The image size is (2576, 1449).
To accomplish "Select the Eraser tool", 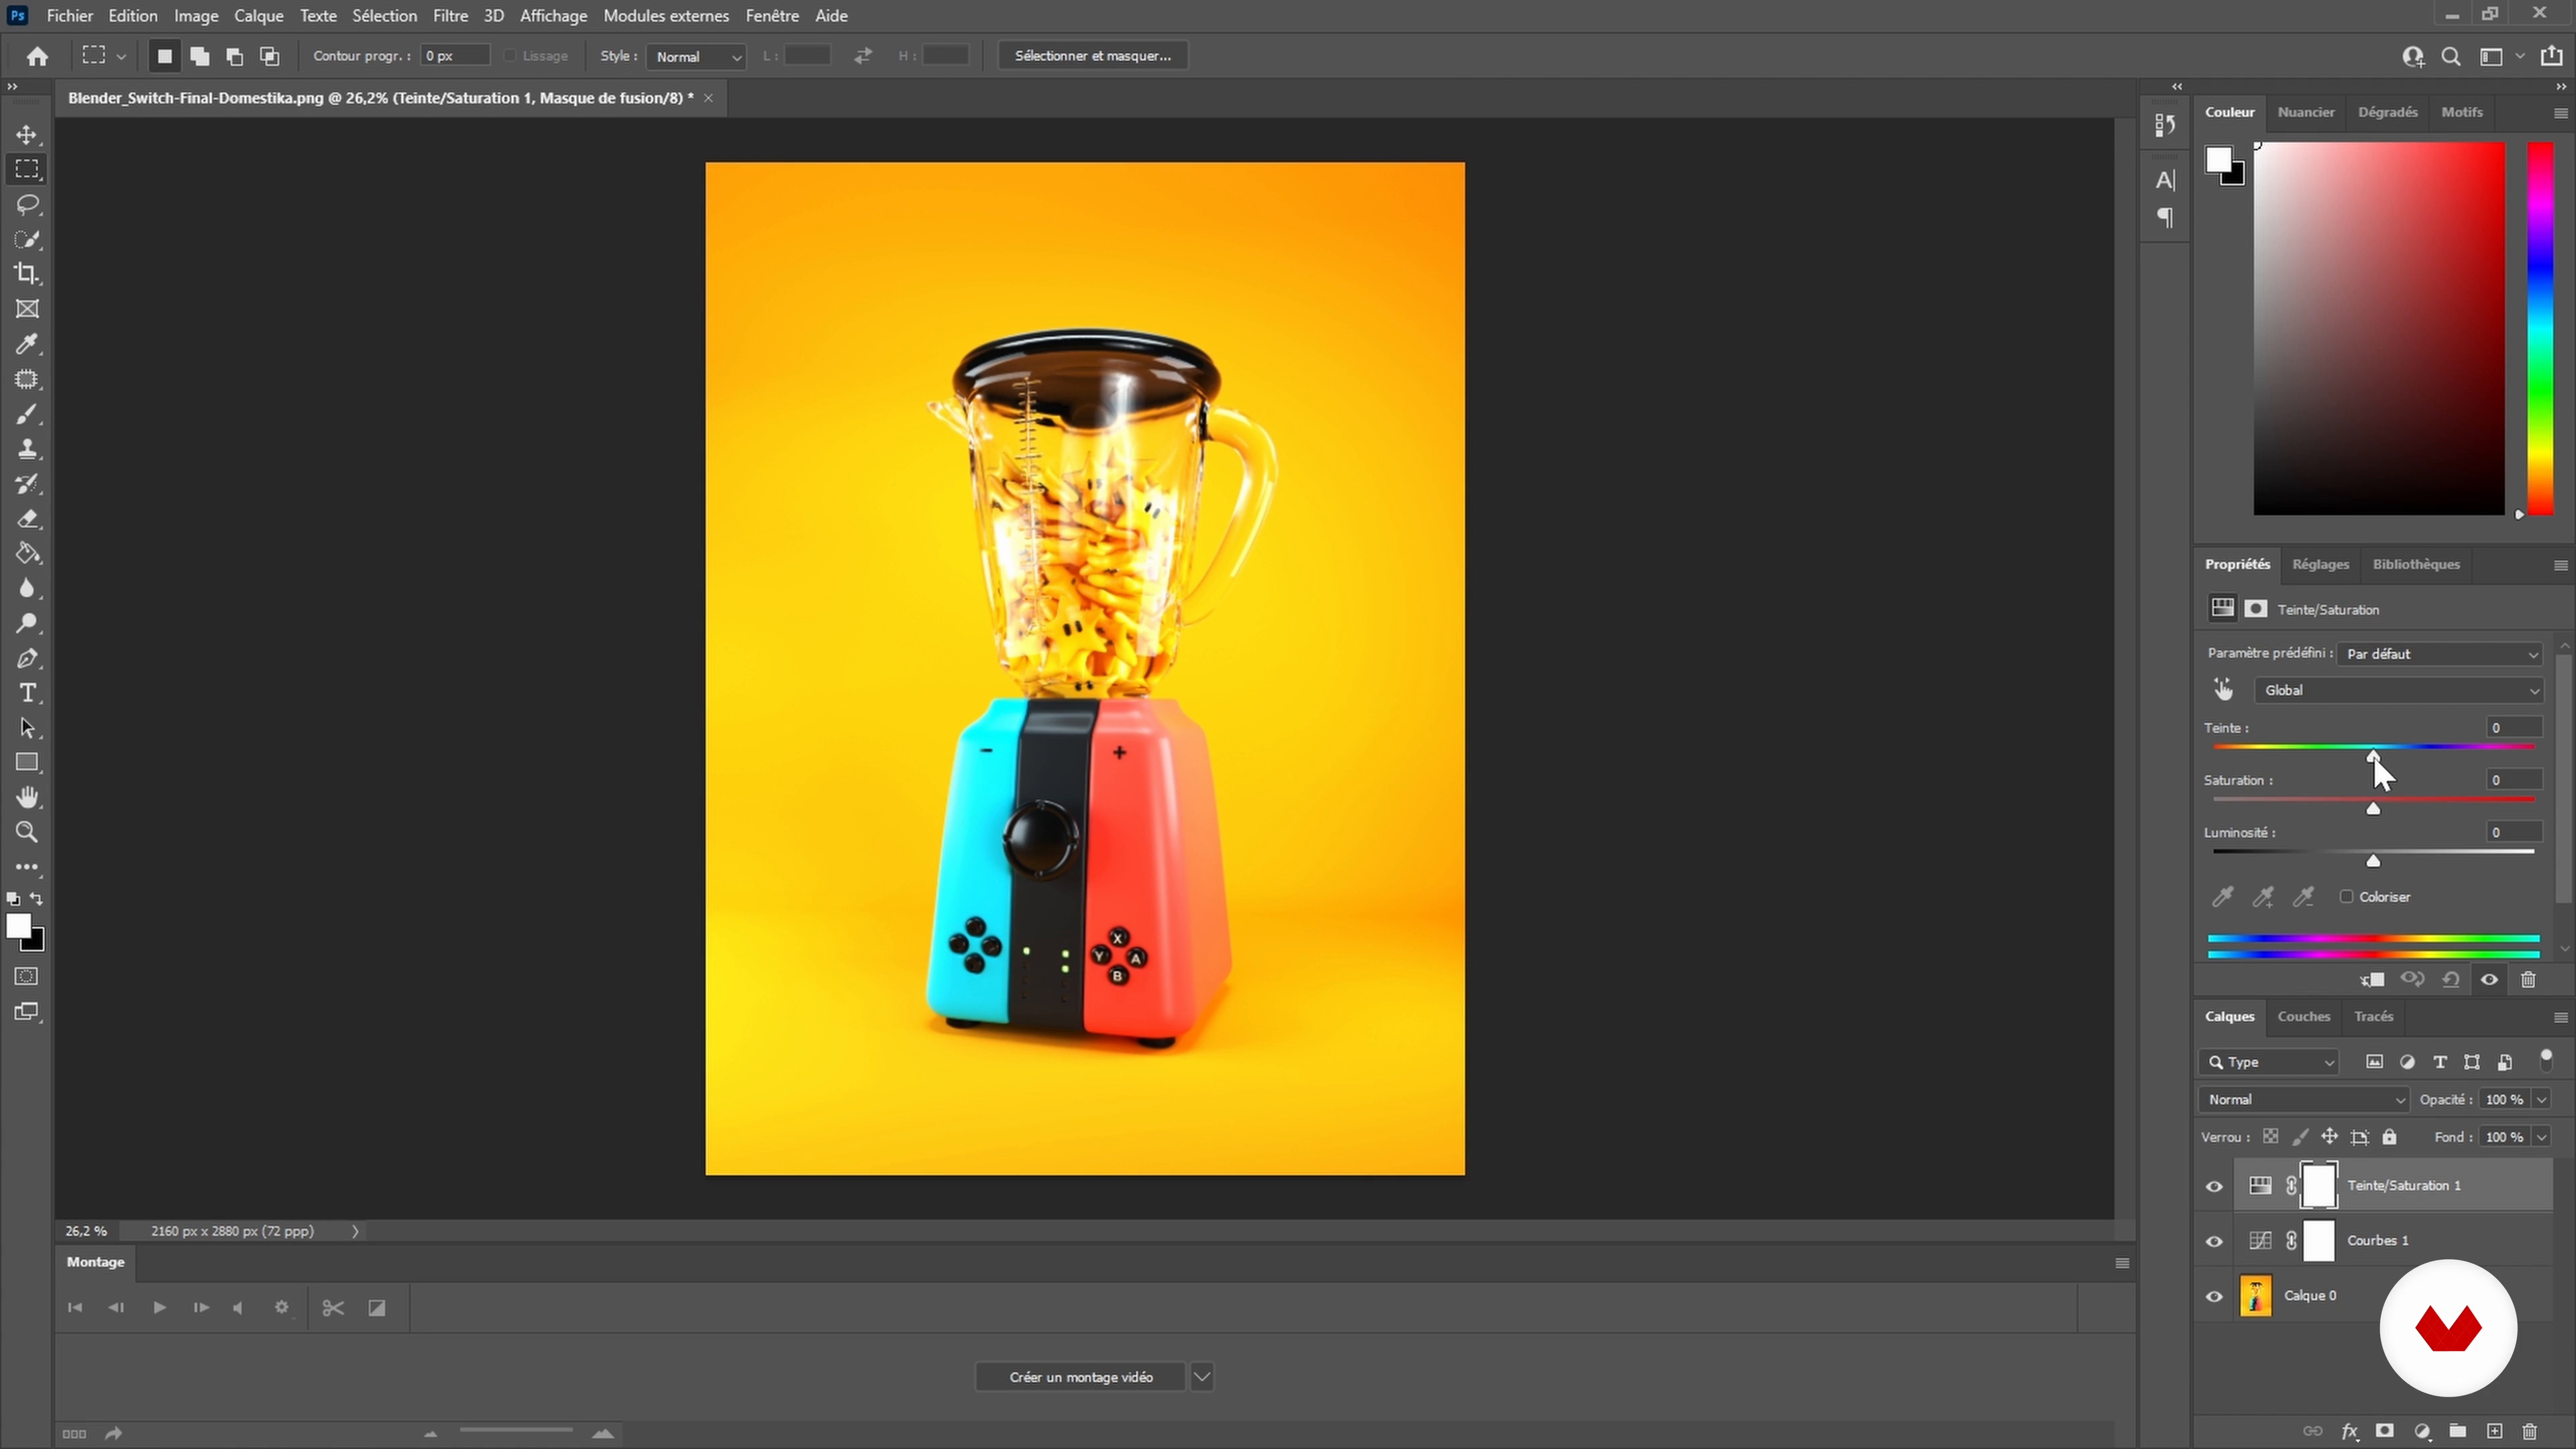I will coord(27,519).
